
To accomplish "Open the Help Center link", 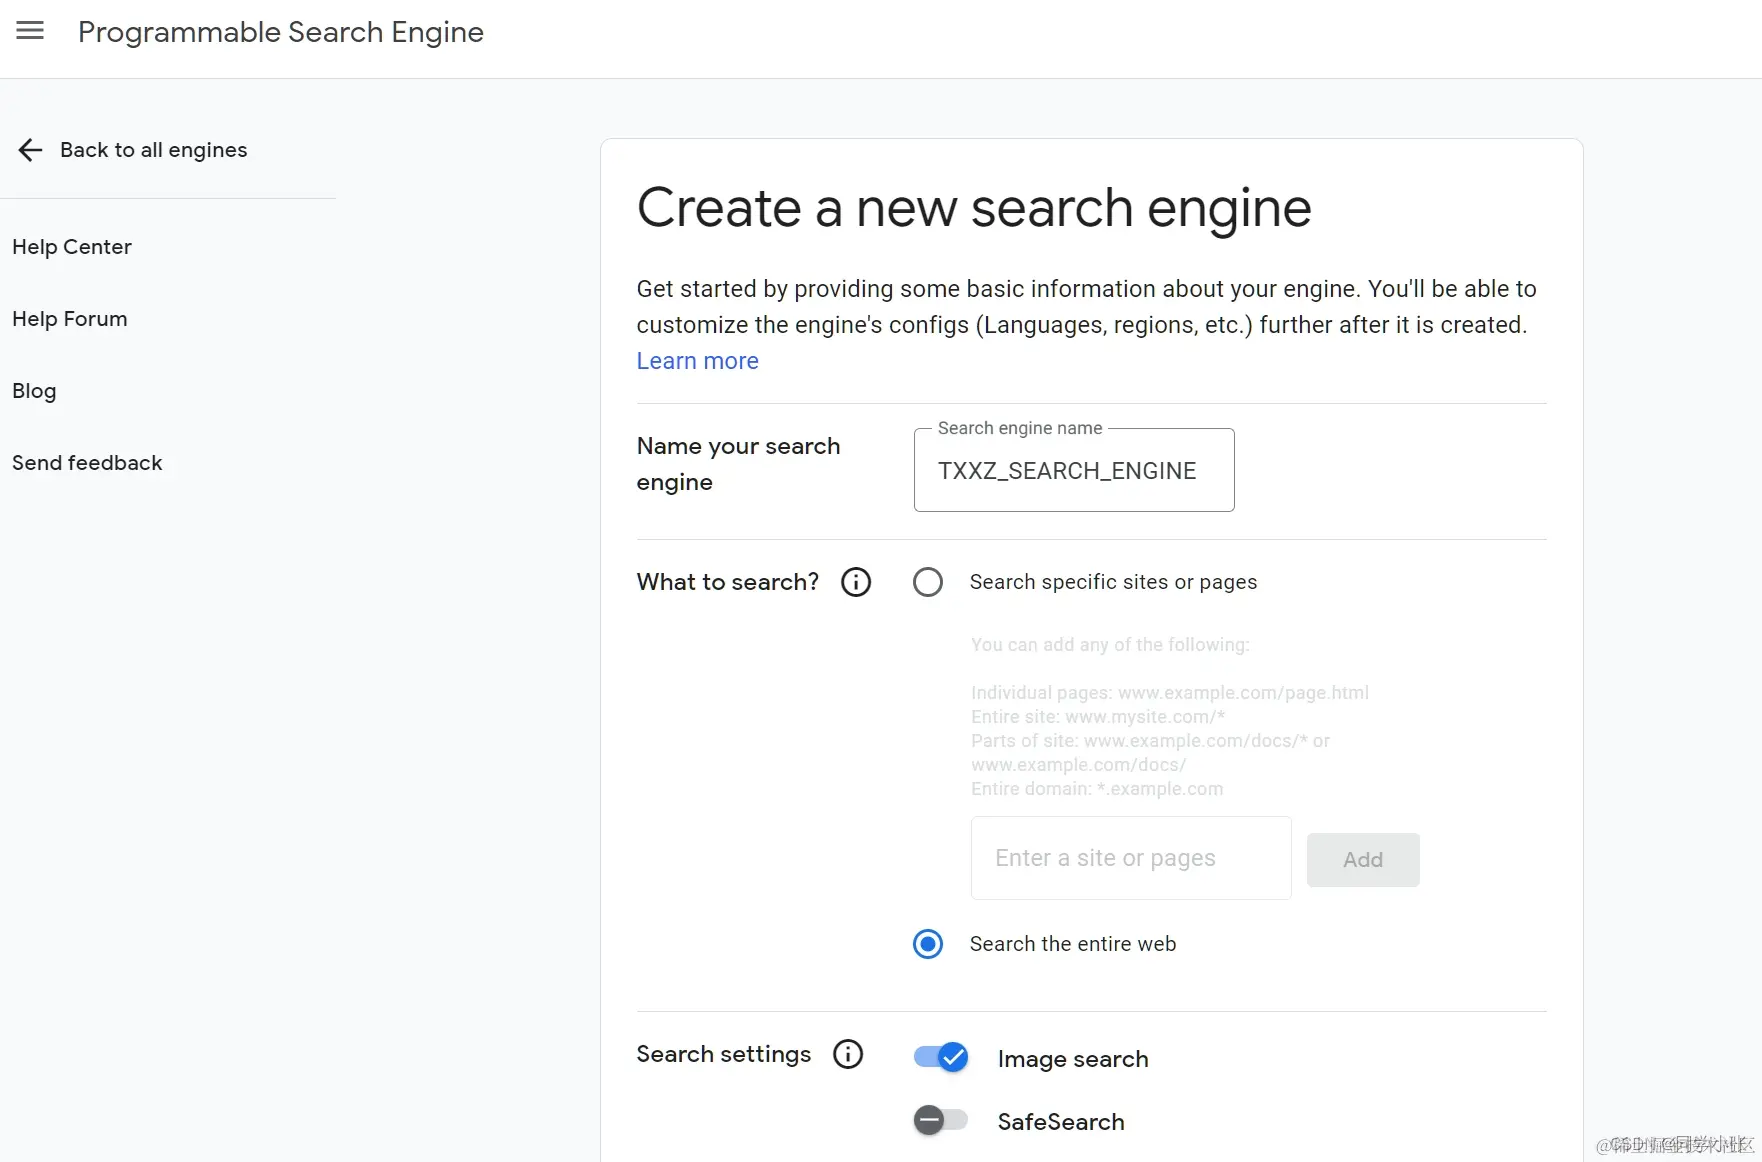I will point(72,247).
